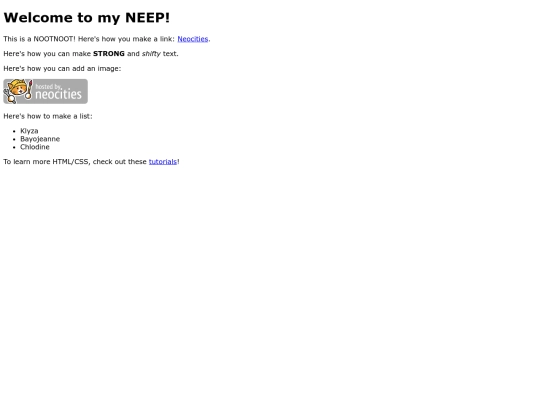
Task: Click the 'Here's how you can add an image:' text
Action: click(62, 69)
